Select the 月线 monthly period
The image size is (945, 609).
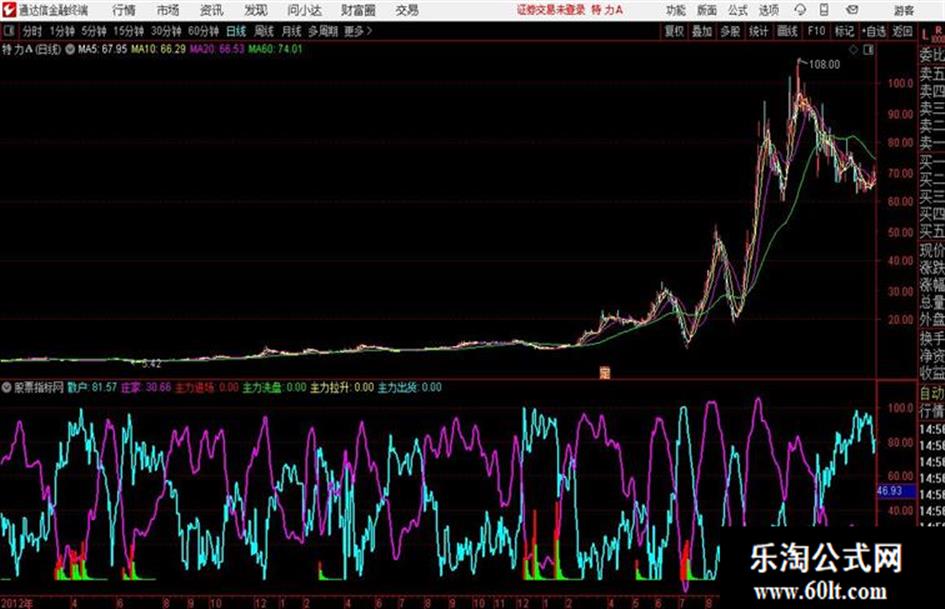pos(292,31)
